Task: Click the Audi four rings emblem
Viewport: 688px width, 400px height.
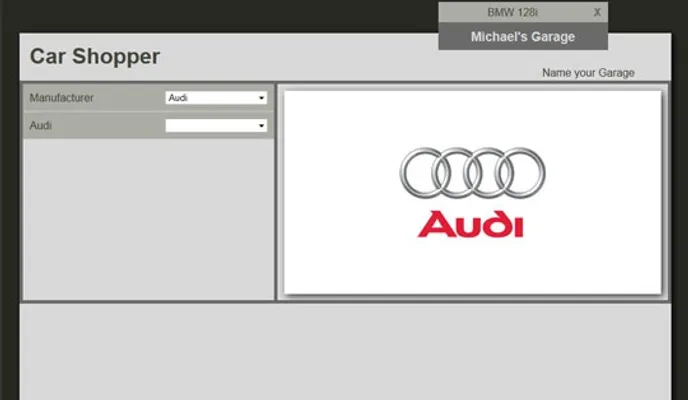Action: (471, 173)
